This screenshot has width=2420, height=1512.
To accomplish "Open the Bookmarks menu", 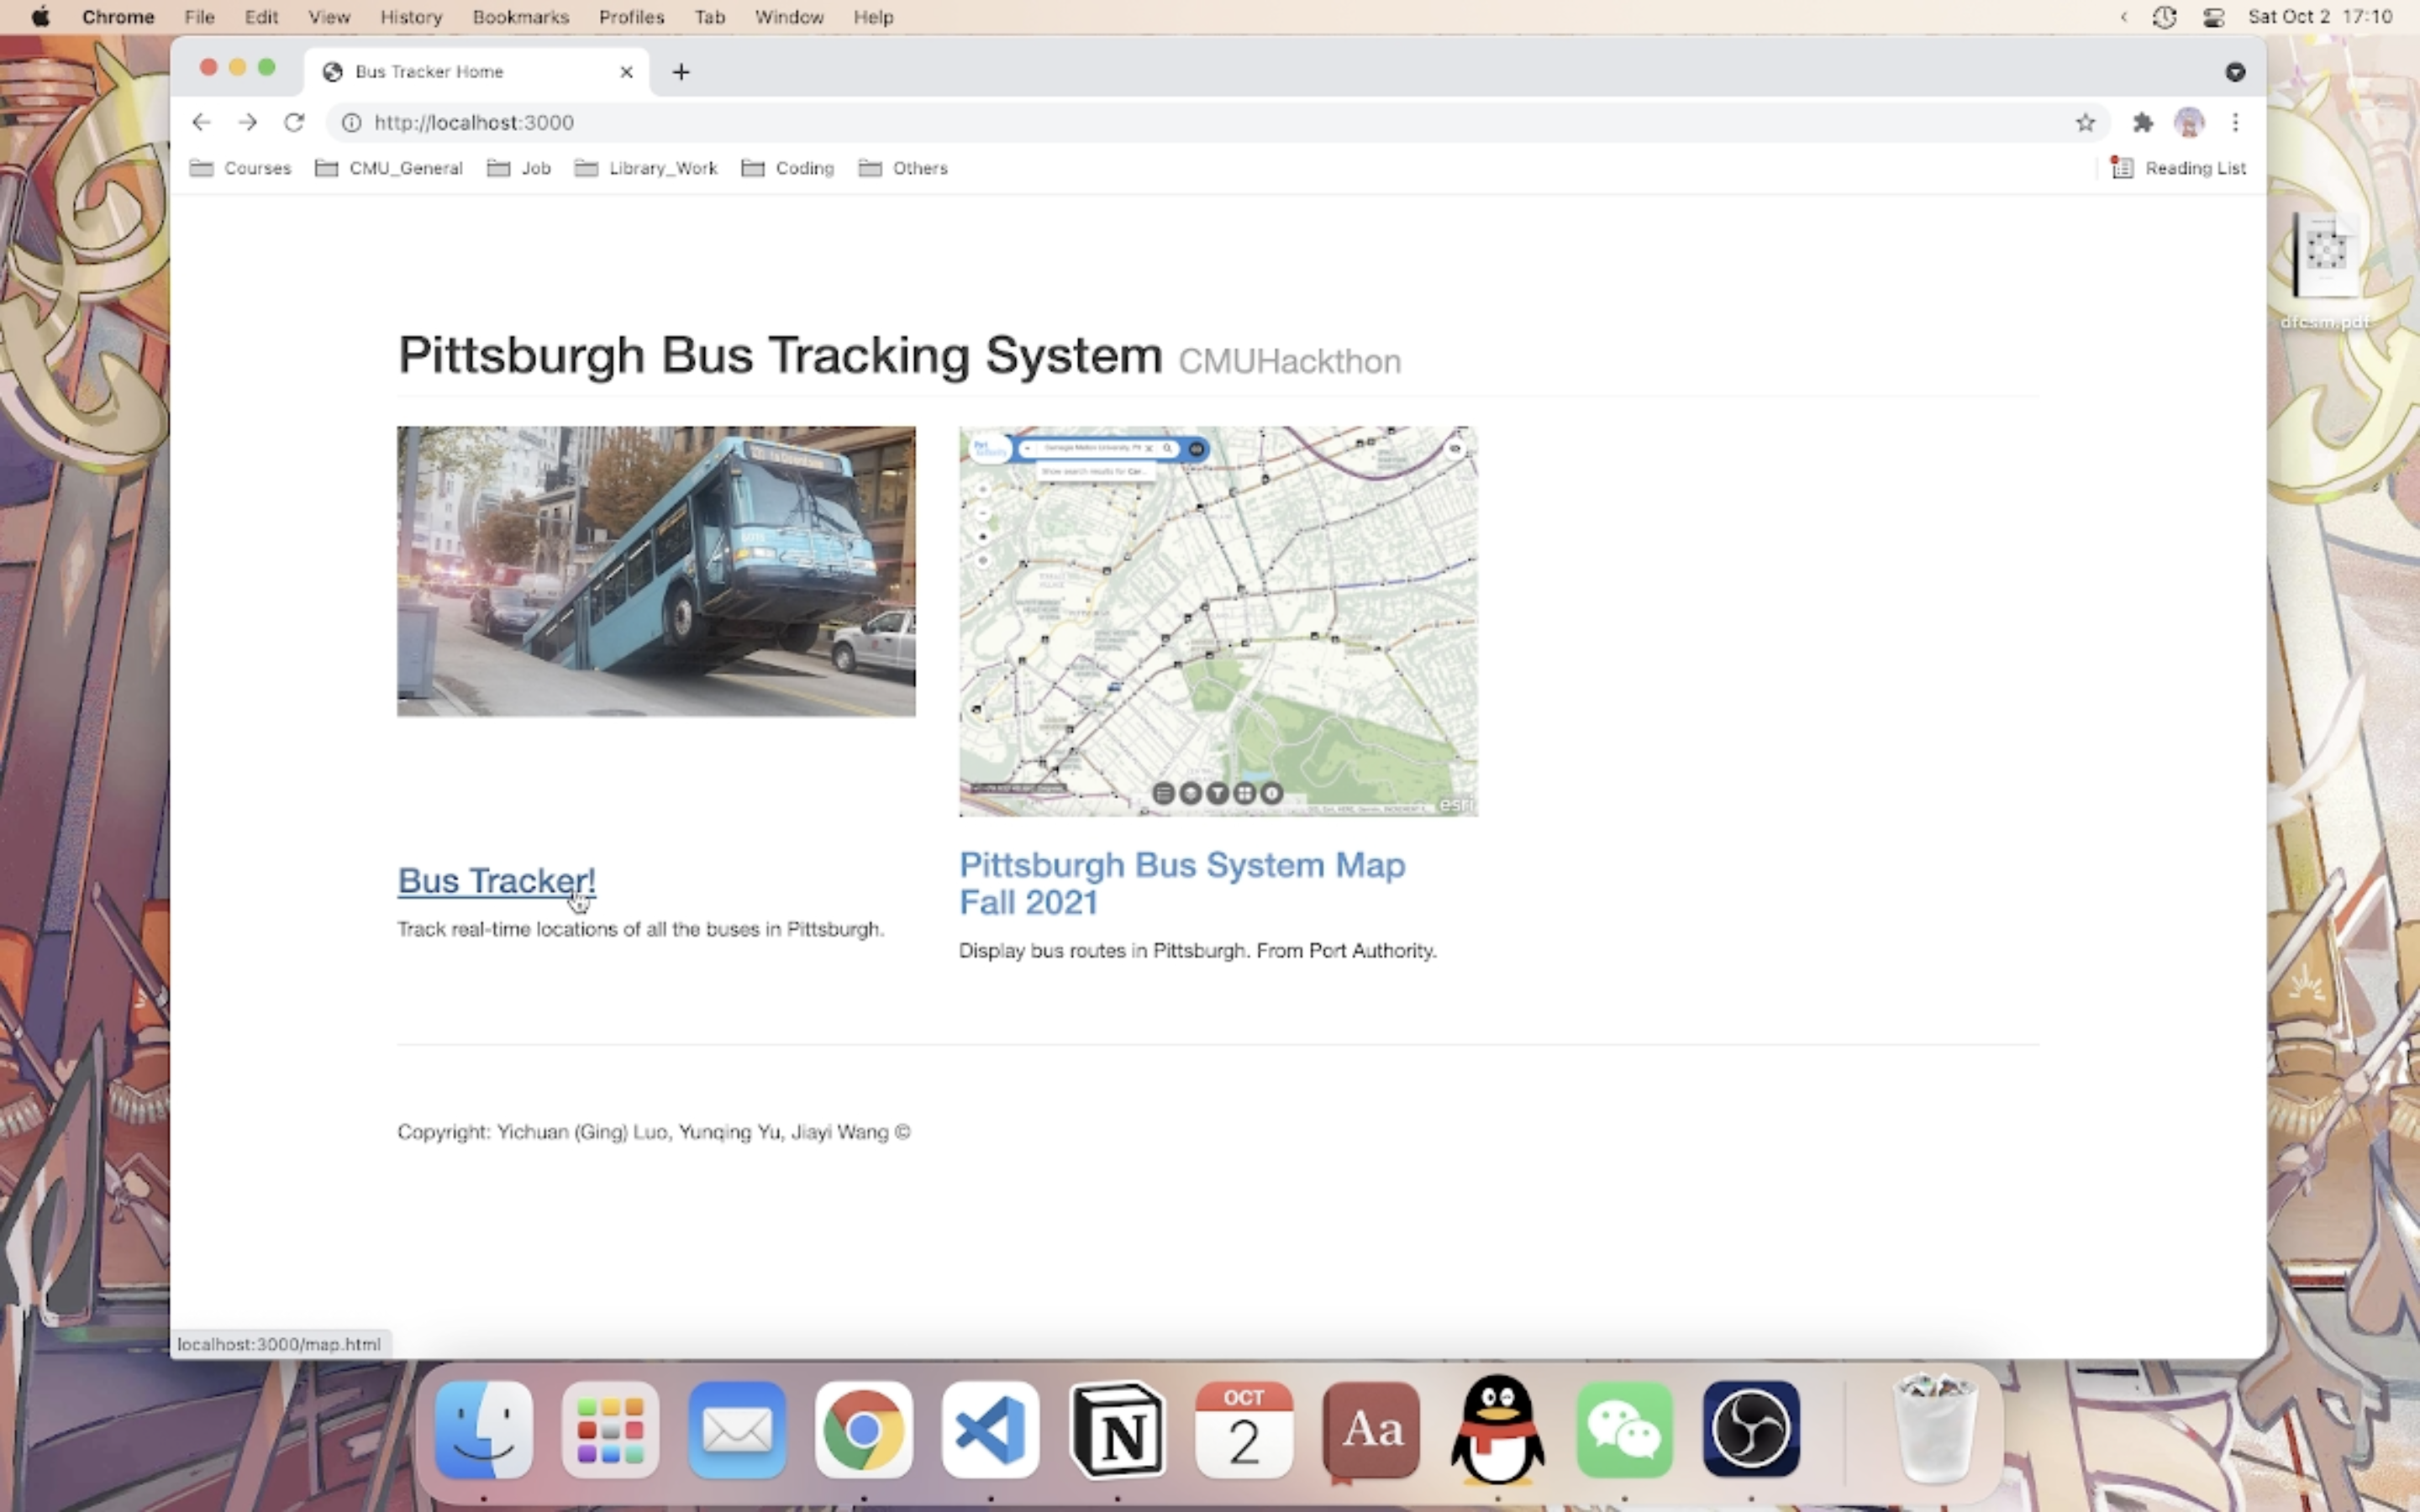I will pos(520,17).
